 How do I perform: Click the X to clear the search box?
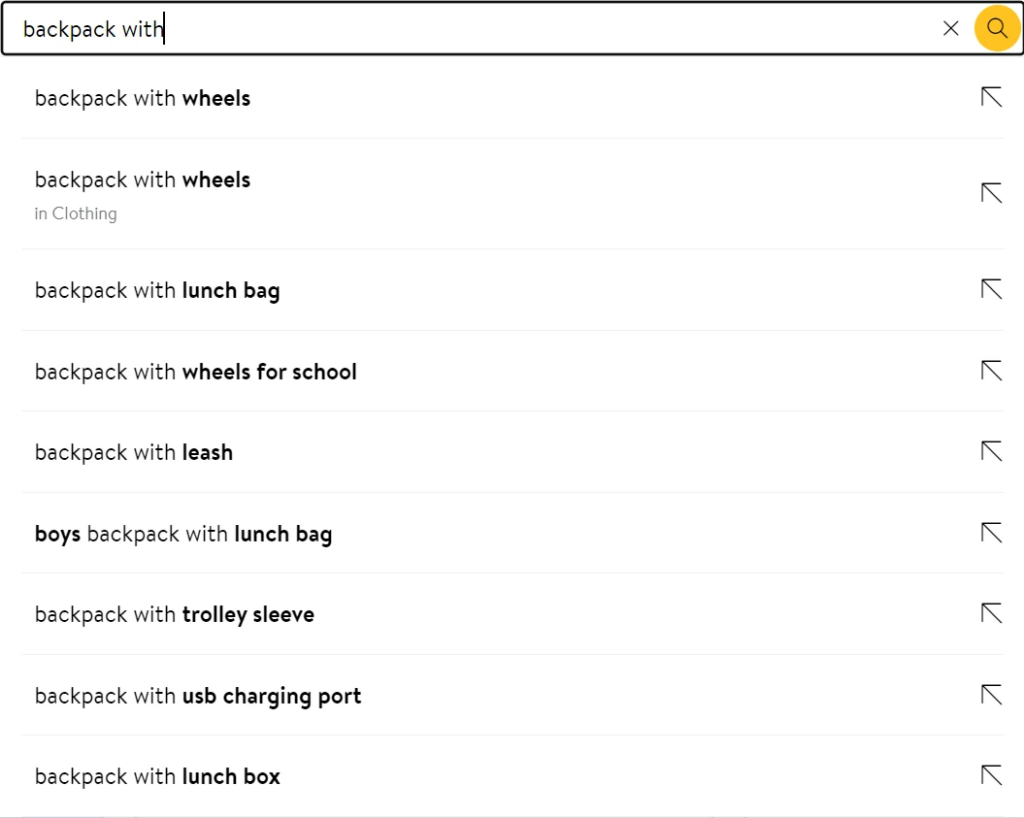[950, 28]
